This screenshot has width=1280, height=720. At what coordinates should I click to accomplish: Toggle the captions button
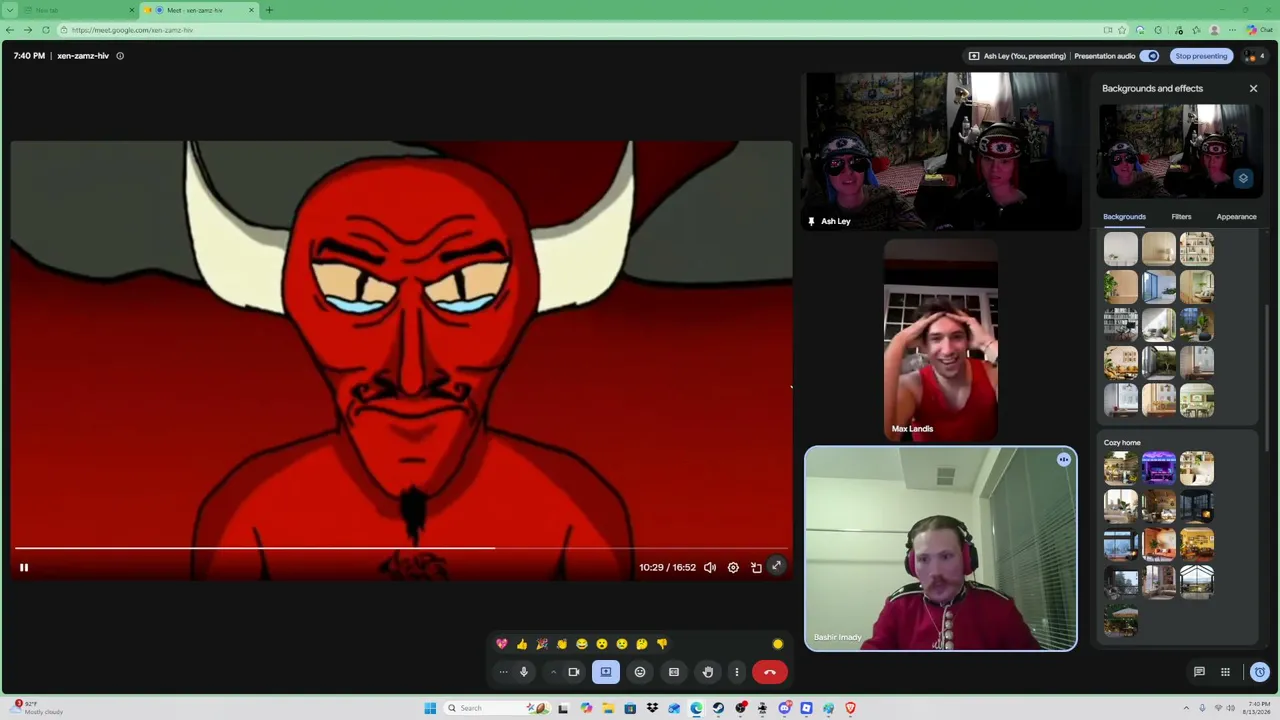click(x=674, y=672)
